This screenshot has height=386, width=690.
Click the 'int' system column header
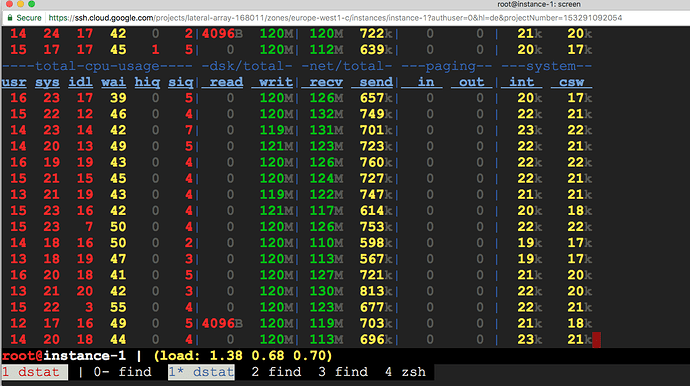521,82
